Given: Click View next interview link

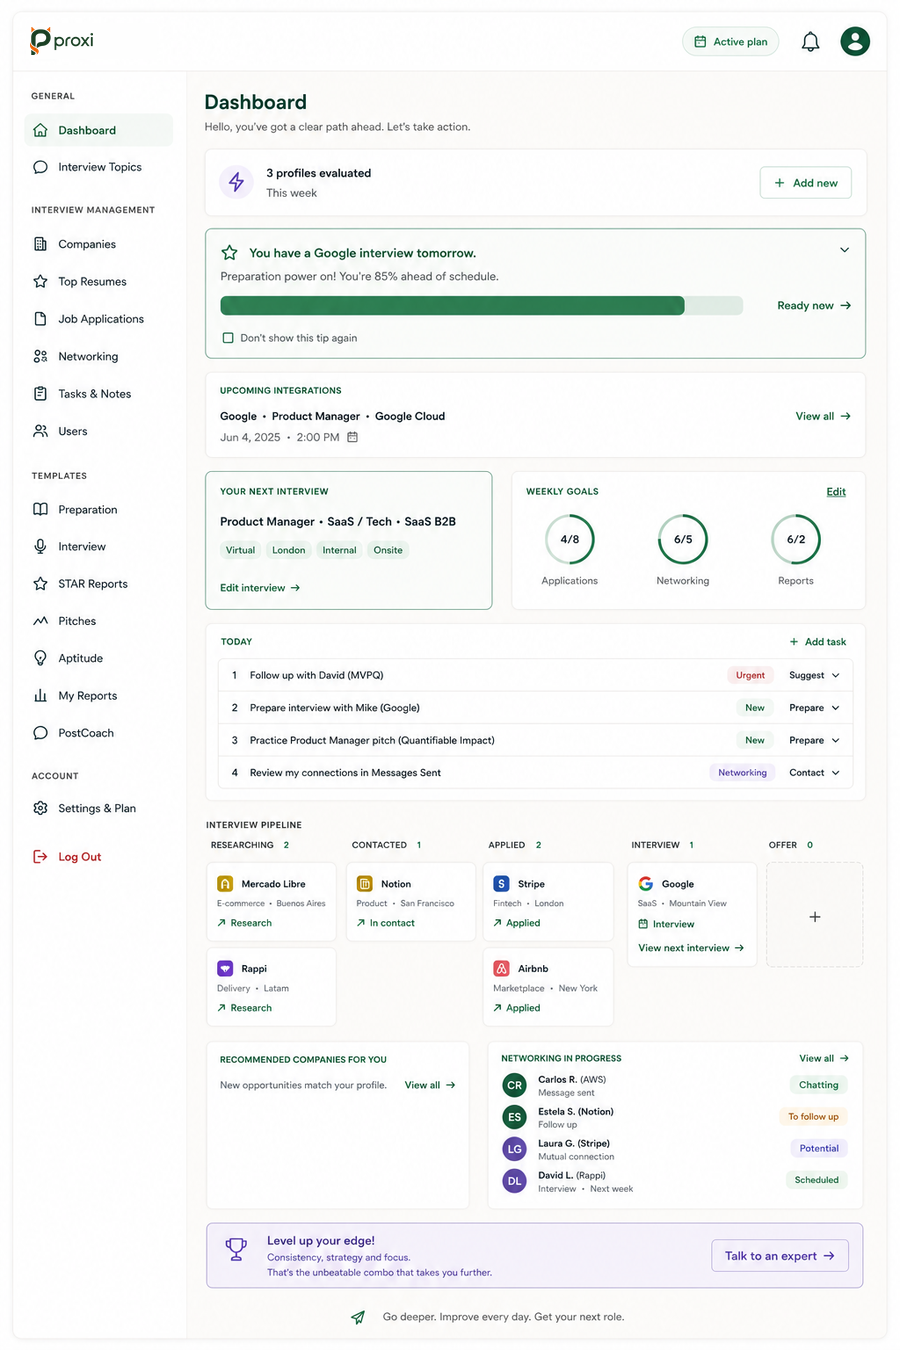Looking at the screenshot, I should [691, 948].
